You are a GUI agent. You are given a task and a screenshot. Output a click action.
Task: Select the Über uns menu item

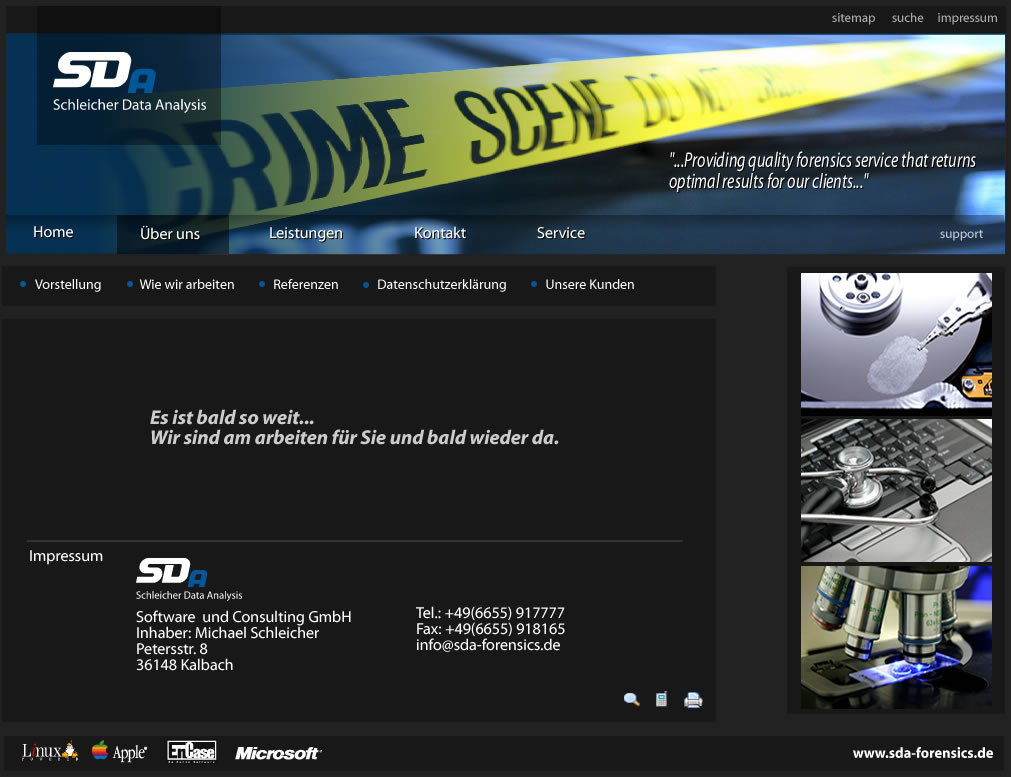click(x=170, y=234)
